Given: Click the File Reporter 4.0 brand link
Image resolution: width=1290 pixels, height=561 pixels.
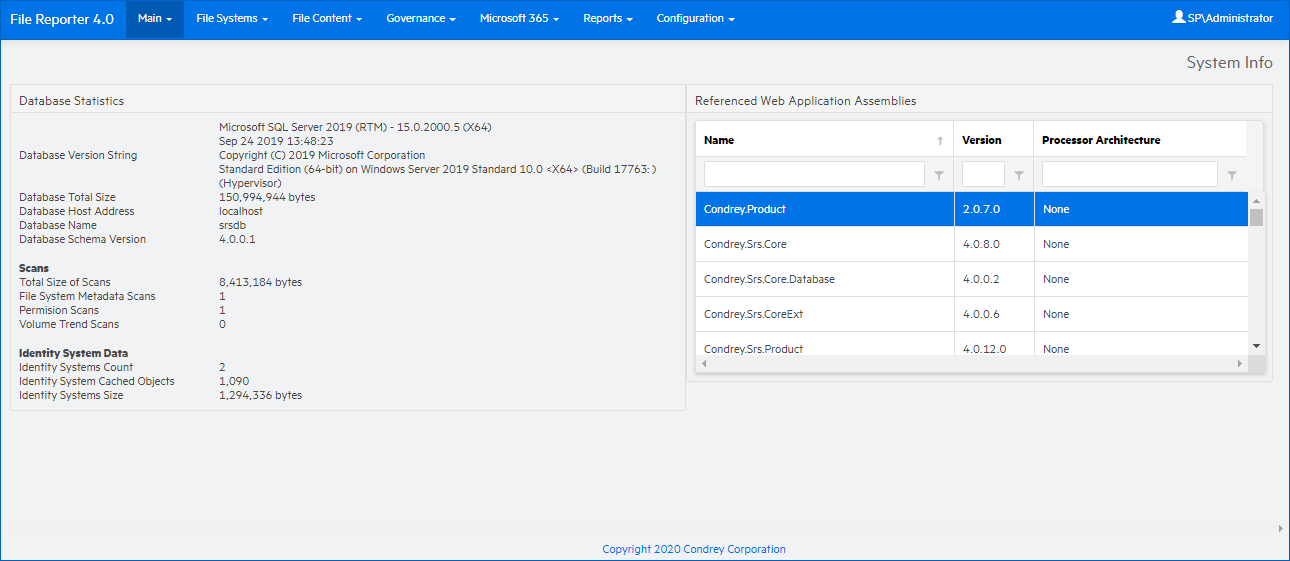Looking at the screenshot, I should point(62,19).
